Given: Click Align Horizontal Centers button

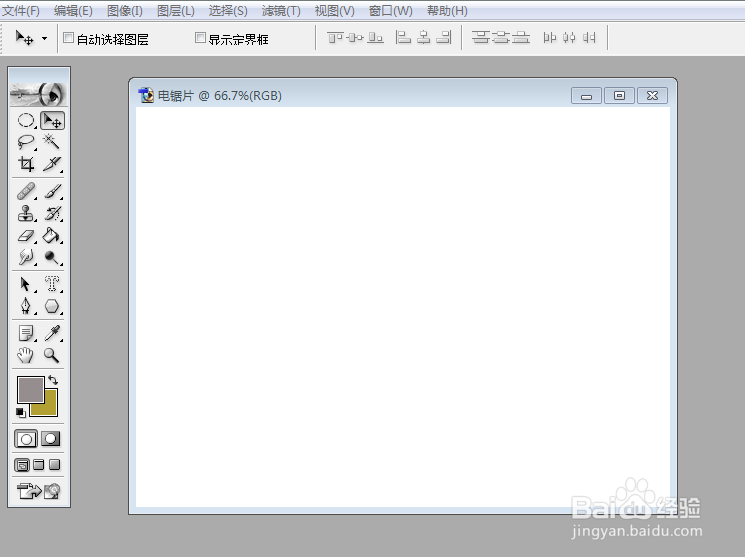Looking at the screenshot, I should tap(423, 37).
